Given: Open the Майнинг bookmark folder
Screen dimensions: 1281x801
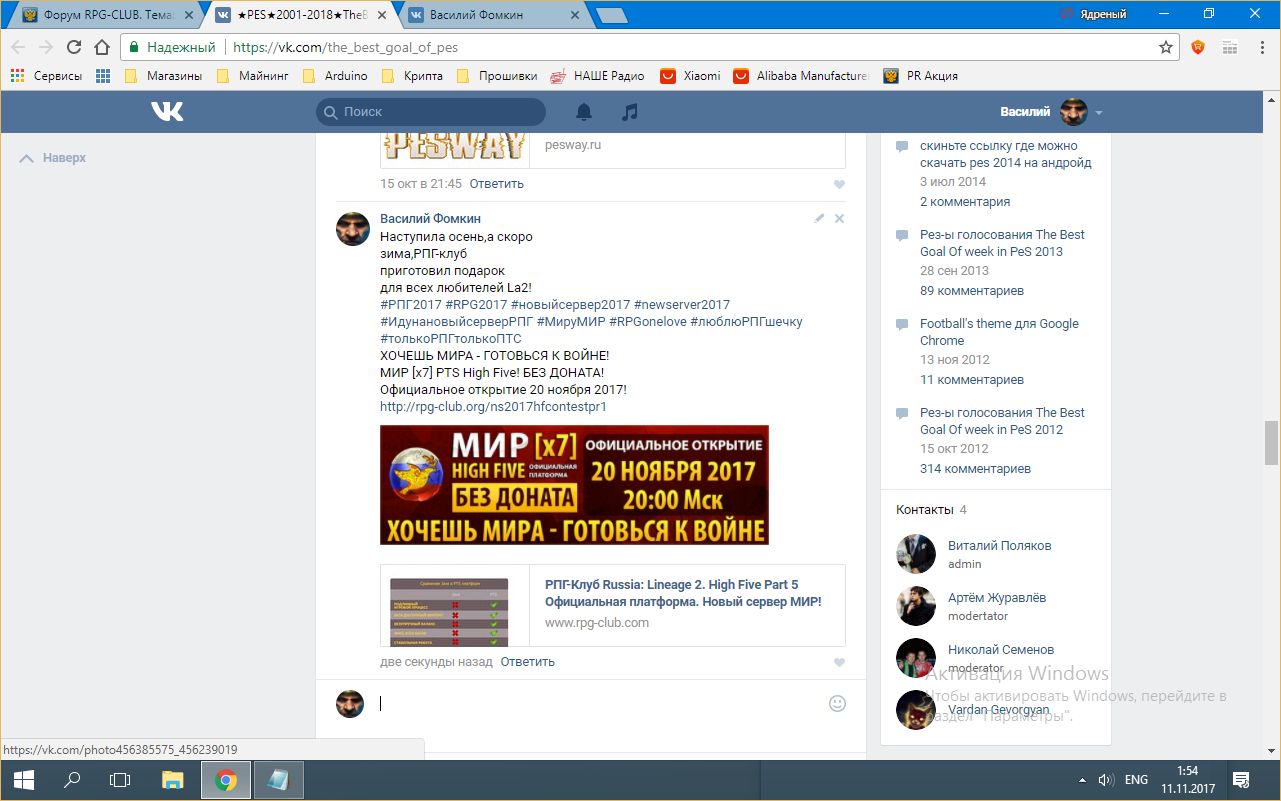Looking at the screenshot, I should click(252, 76).
